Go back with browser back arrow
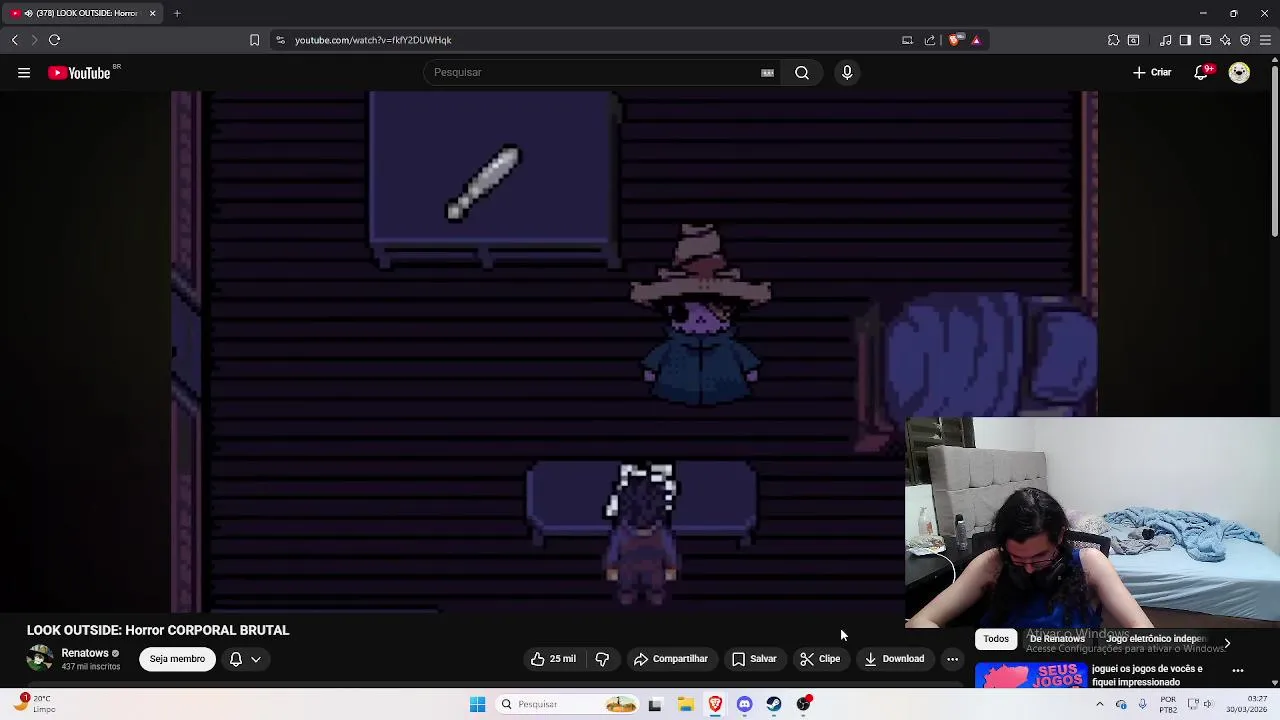Image resolution: width=1280 pixels, height=720 pixels. point(14,40)
